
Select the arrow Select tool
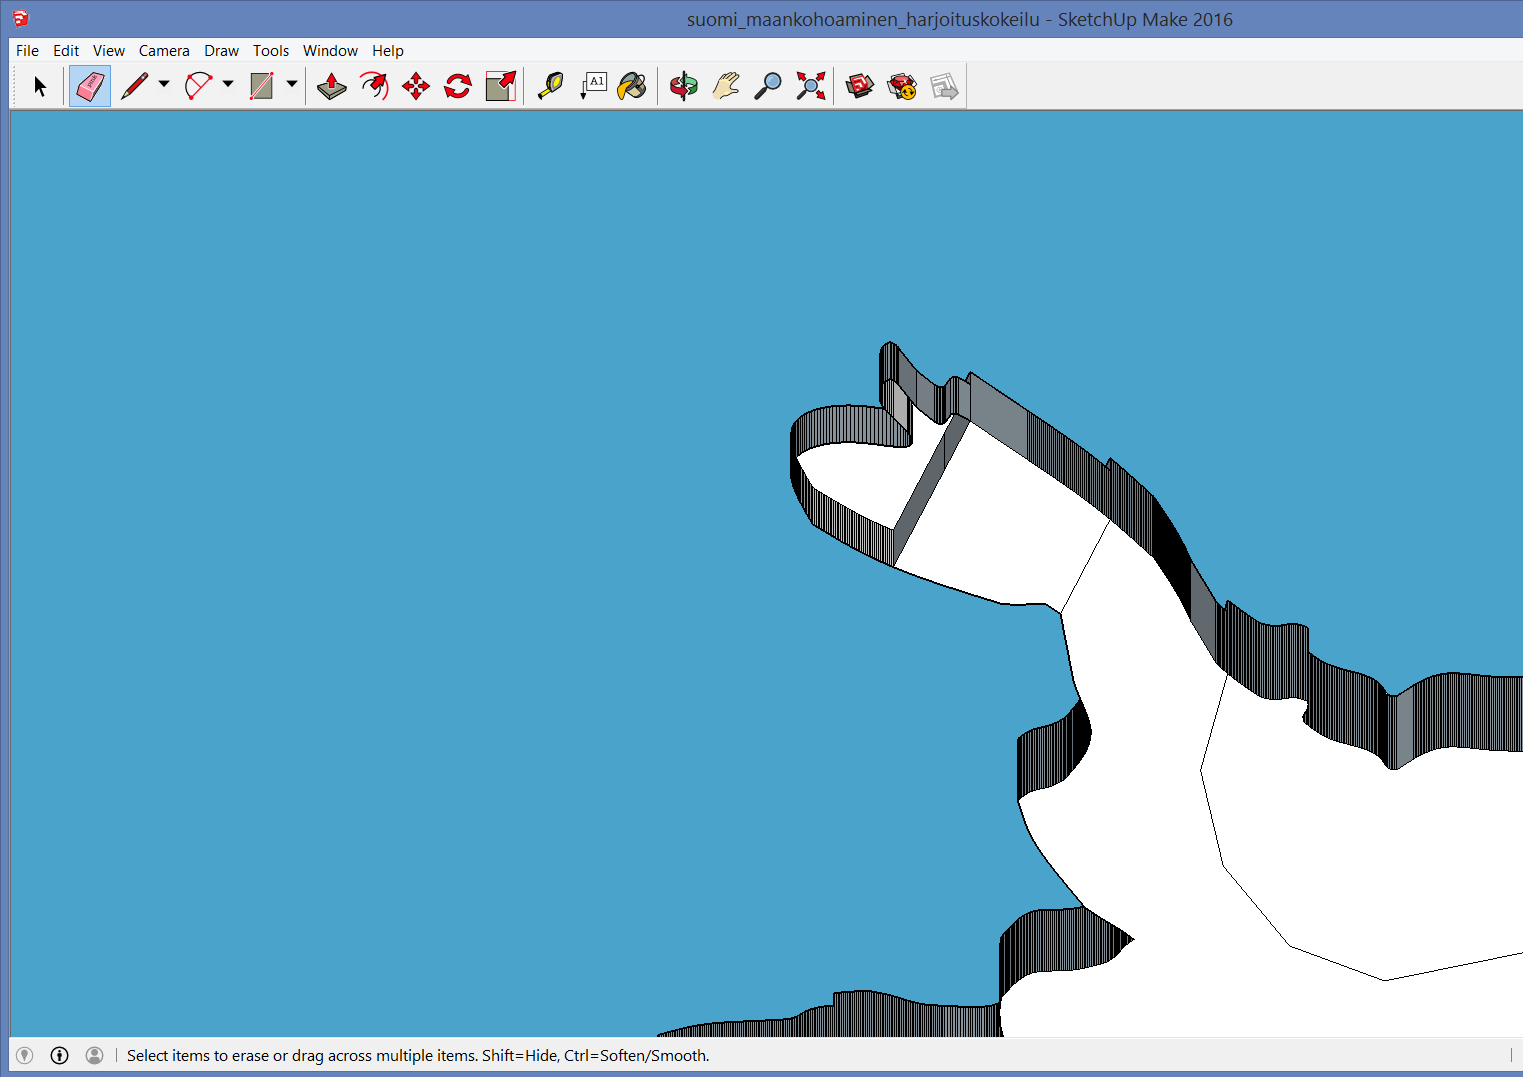40,87
